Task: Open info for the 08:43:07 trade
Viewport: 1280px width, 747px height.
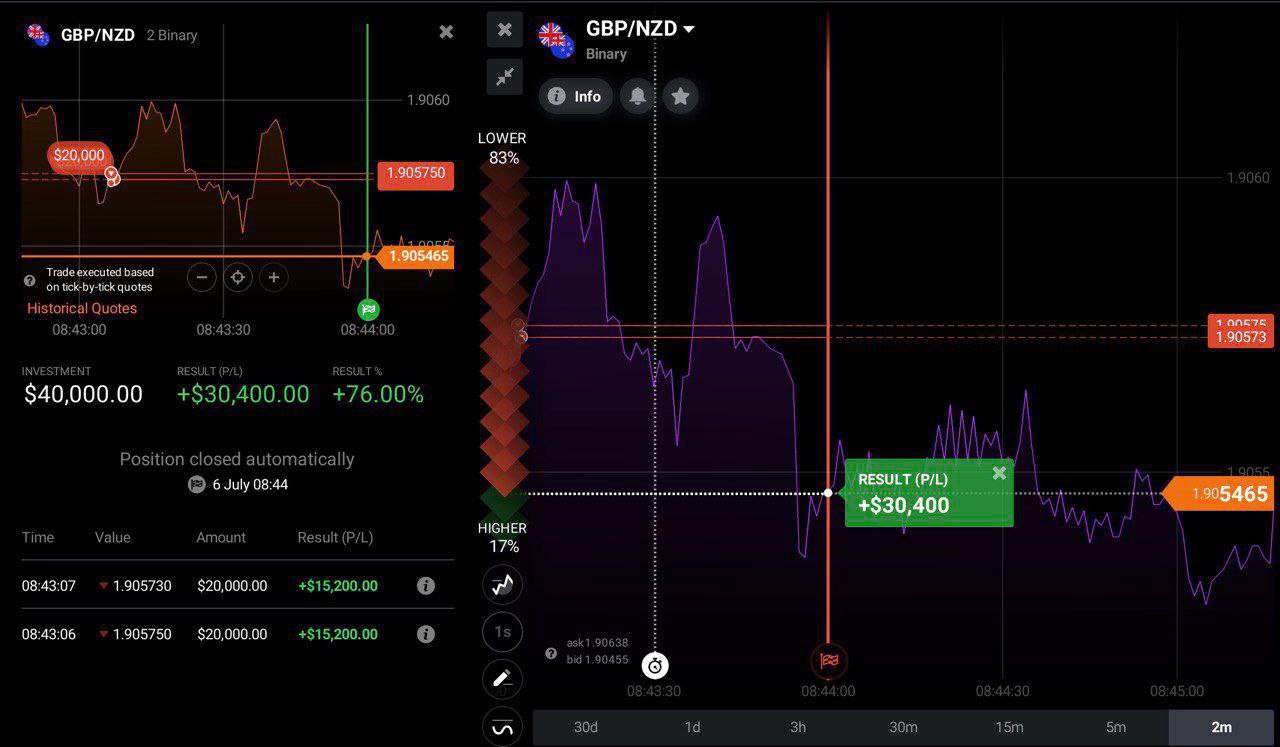Action: (x=426, y=586)
